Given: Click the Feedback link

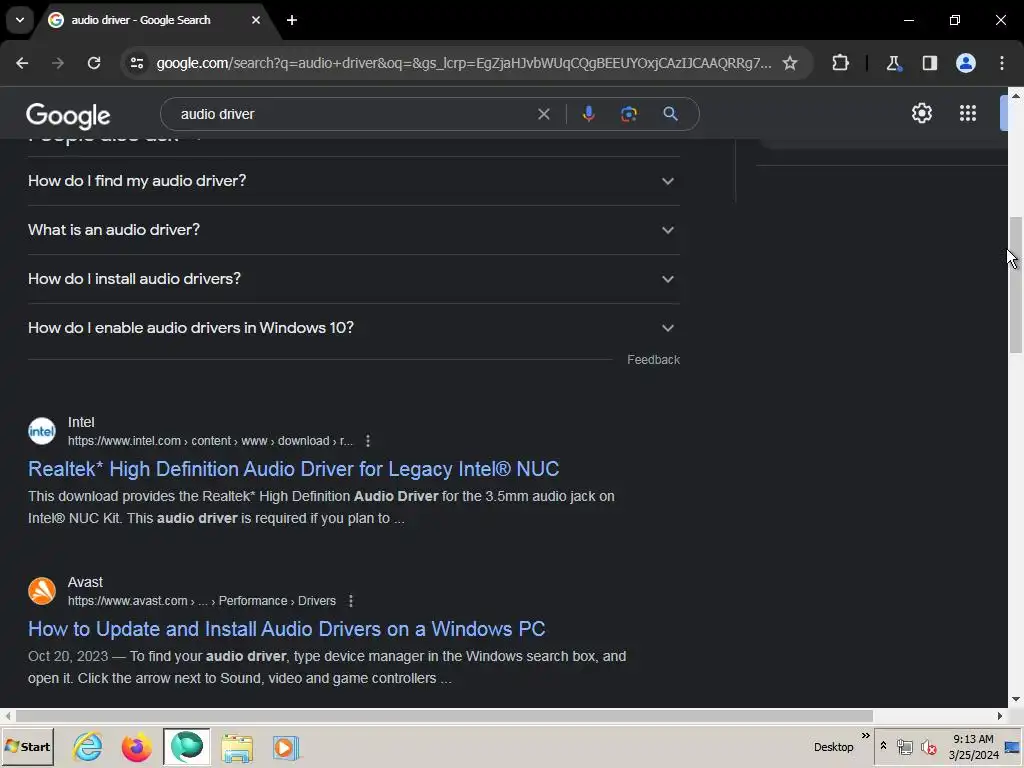Looking at the screenshot, I should 653,360.
